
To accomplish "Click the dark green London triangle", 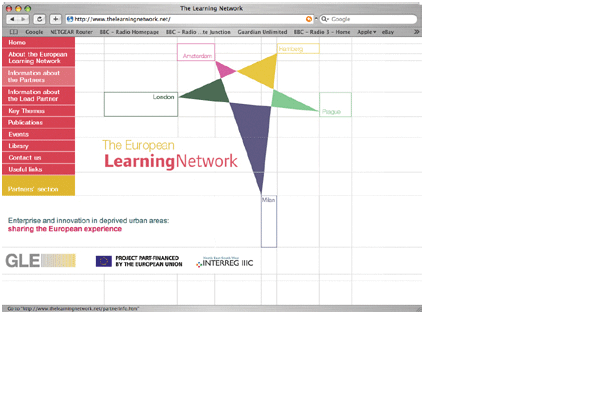I will (212, 93).
